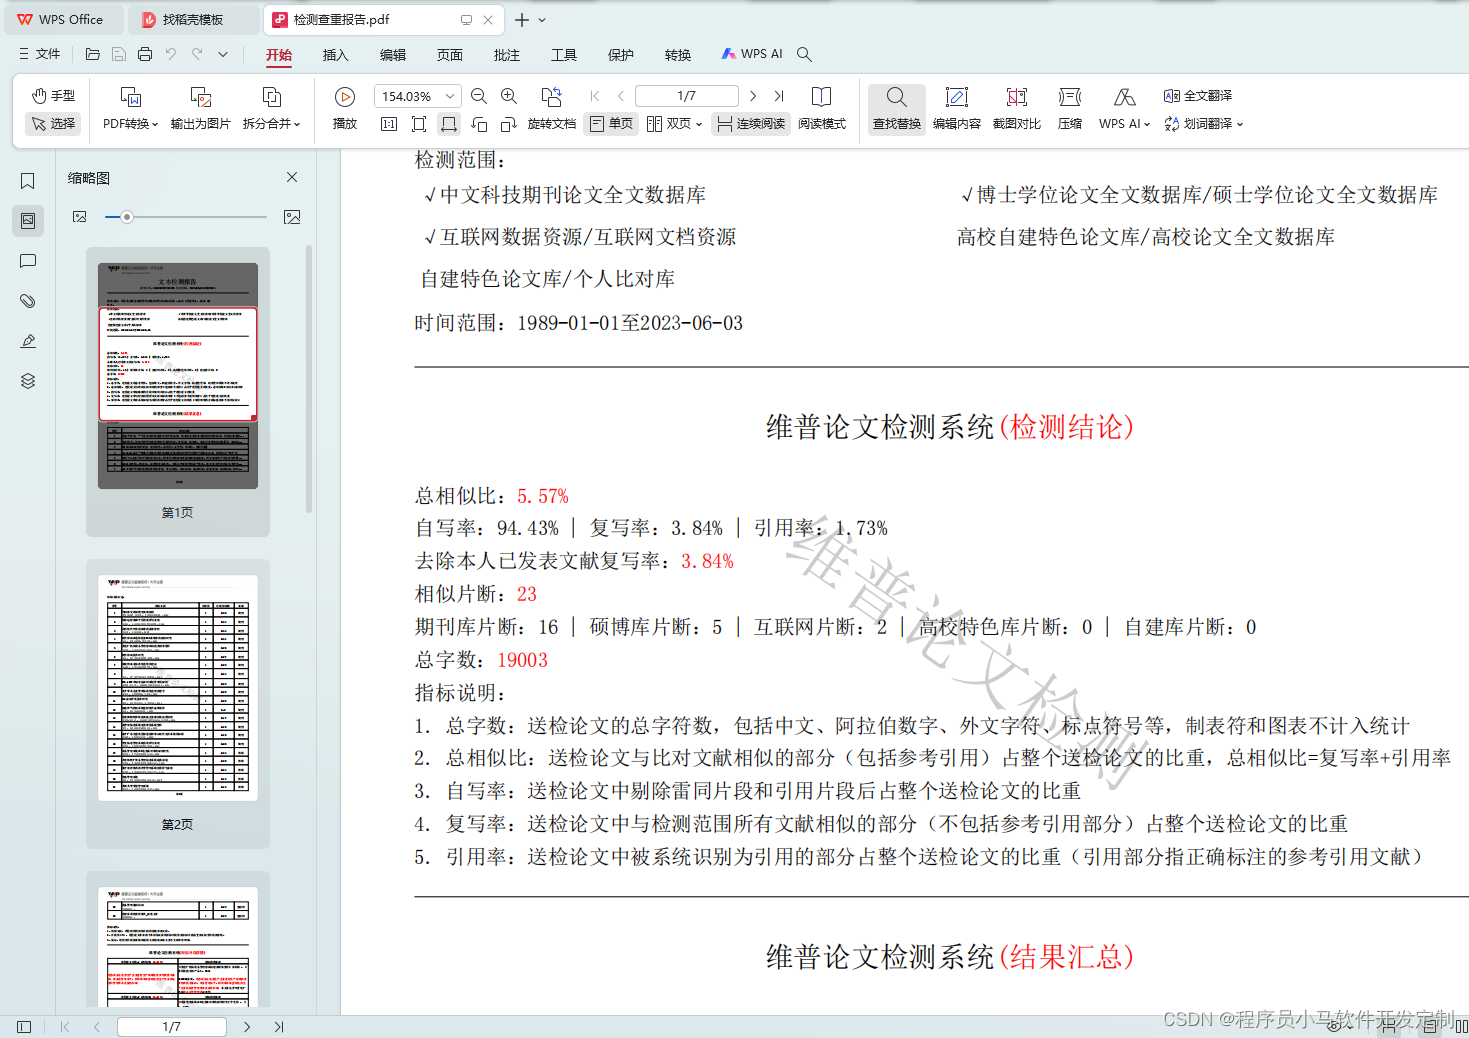This screenshot has width=1469, height=1038.
Task: Zoom out with the minus magnifier
Action: [x=479, y=96]
